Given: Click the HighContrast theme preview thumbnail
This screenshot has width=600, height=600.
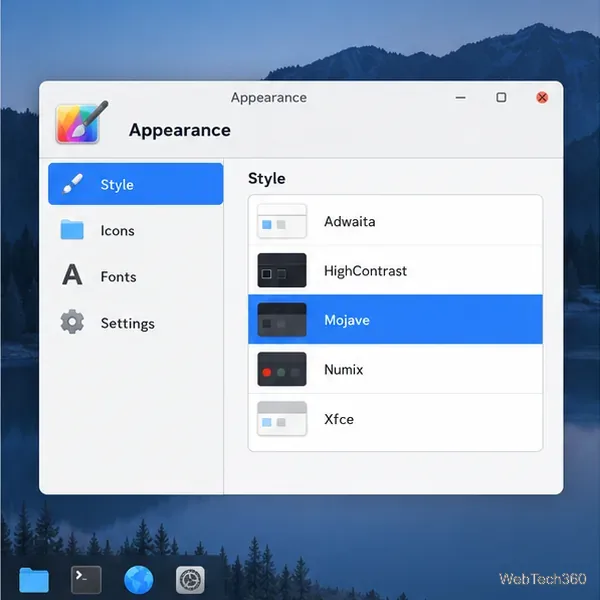Looking at the screenshot, I should tap(282, 270).
